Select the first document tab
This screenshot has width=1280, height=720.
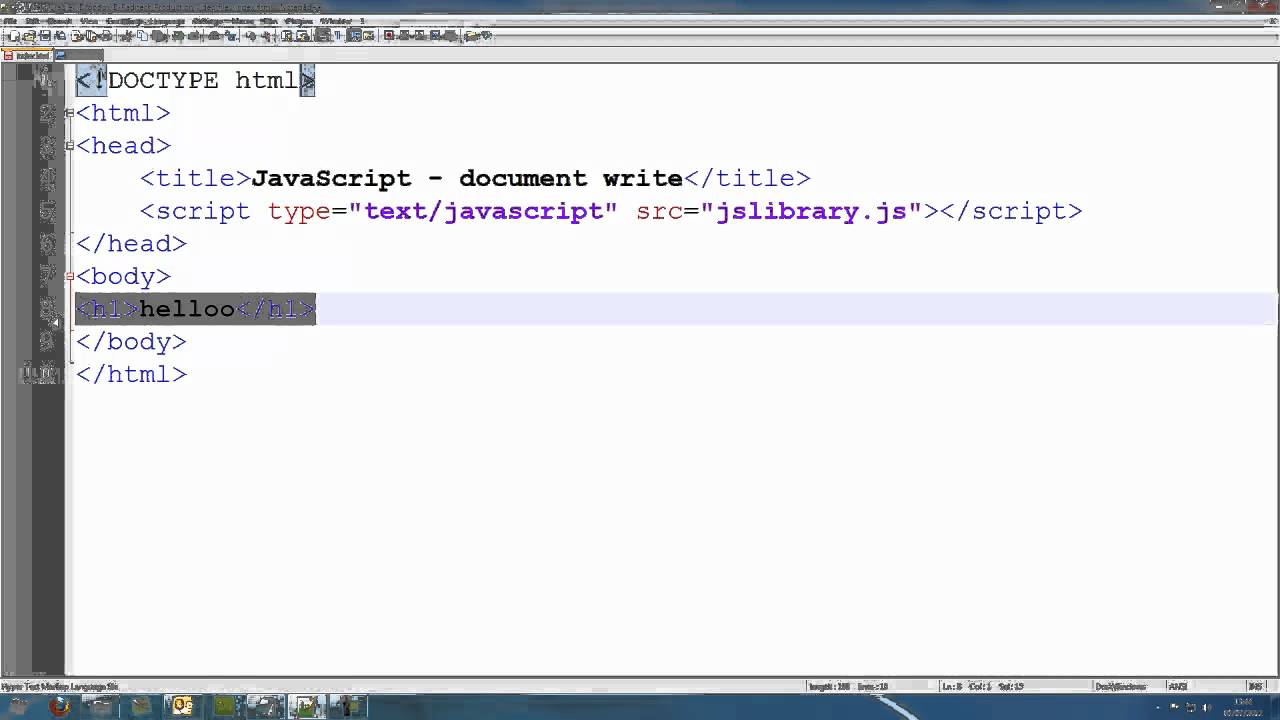click(x=27, y=55)
